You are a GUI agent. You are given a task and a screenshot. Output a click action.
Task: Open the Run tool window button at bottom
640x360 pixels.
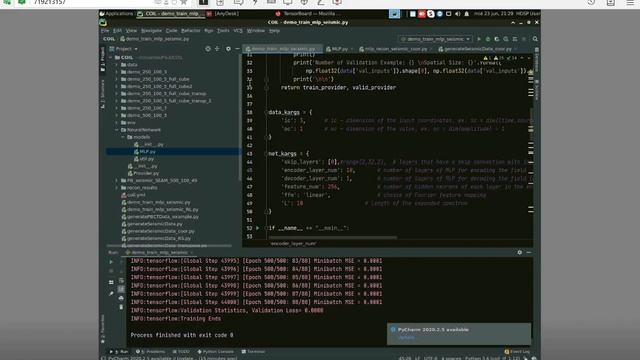tap(118, 351)
